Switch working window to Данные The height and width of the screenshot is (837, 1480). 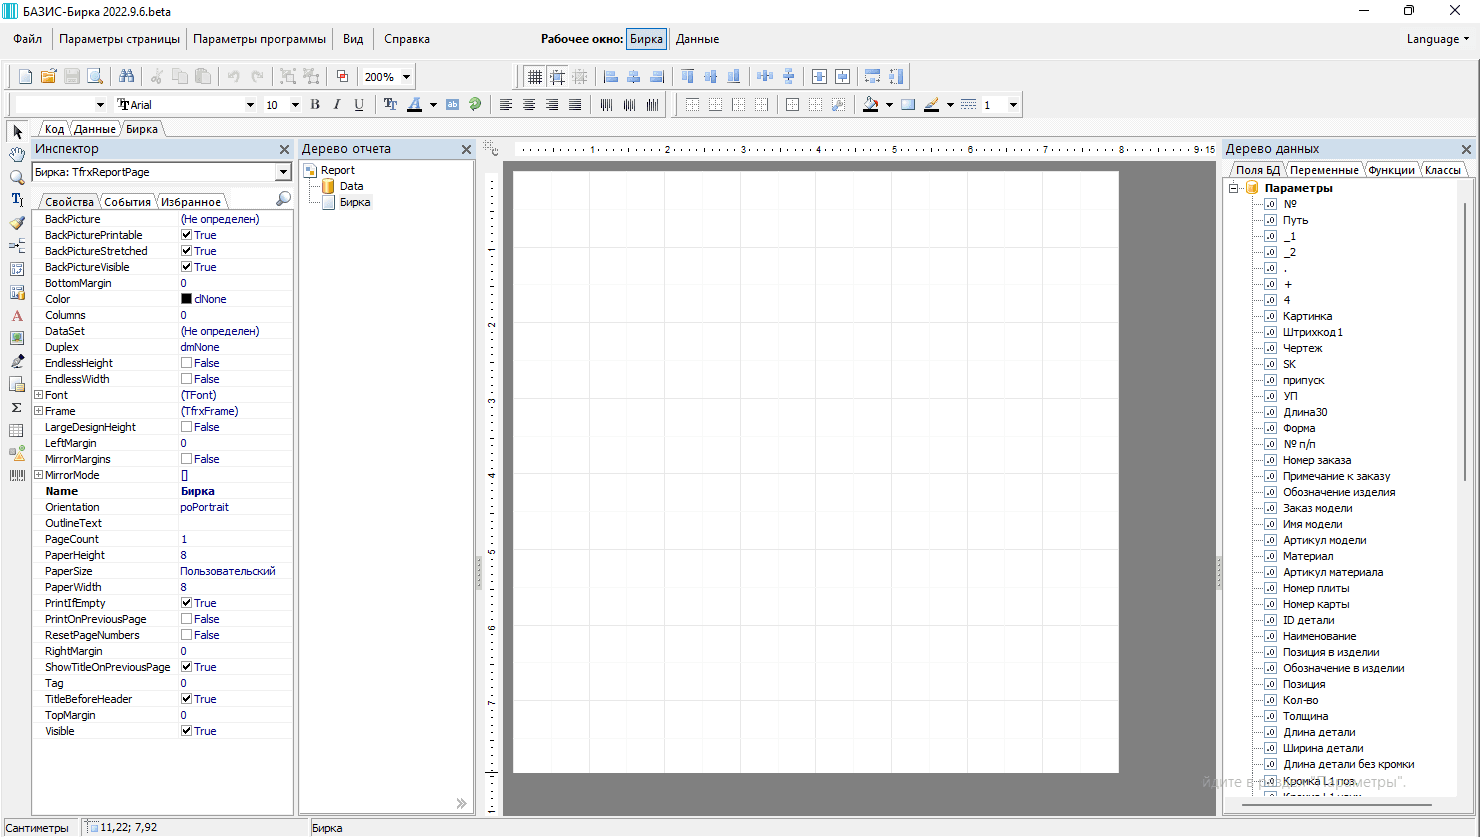697,39
